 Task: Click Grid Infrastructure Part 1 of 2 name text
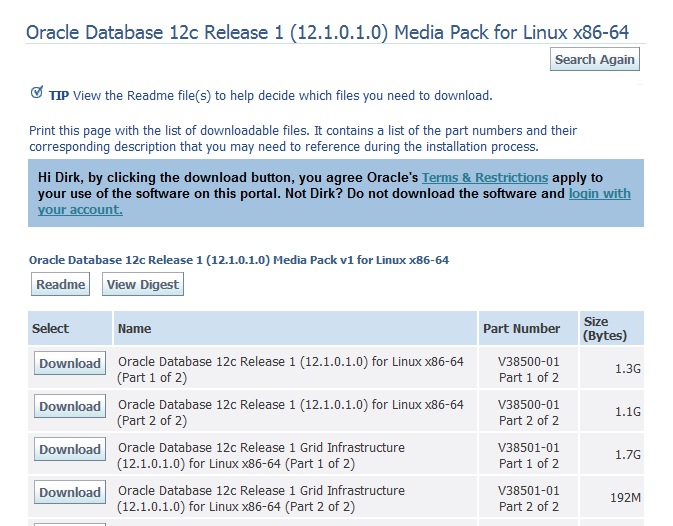pos(261,455)
